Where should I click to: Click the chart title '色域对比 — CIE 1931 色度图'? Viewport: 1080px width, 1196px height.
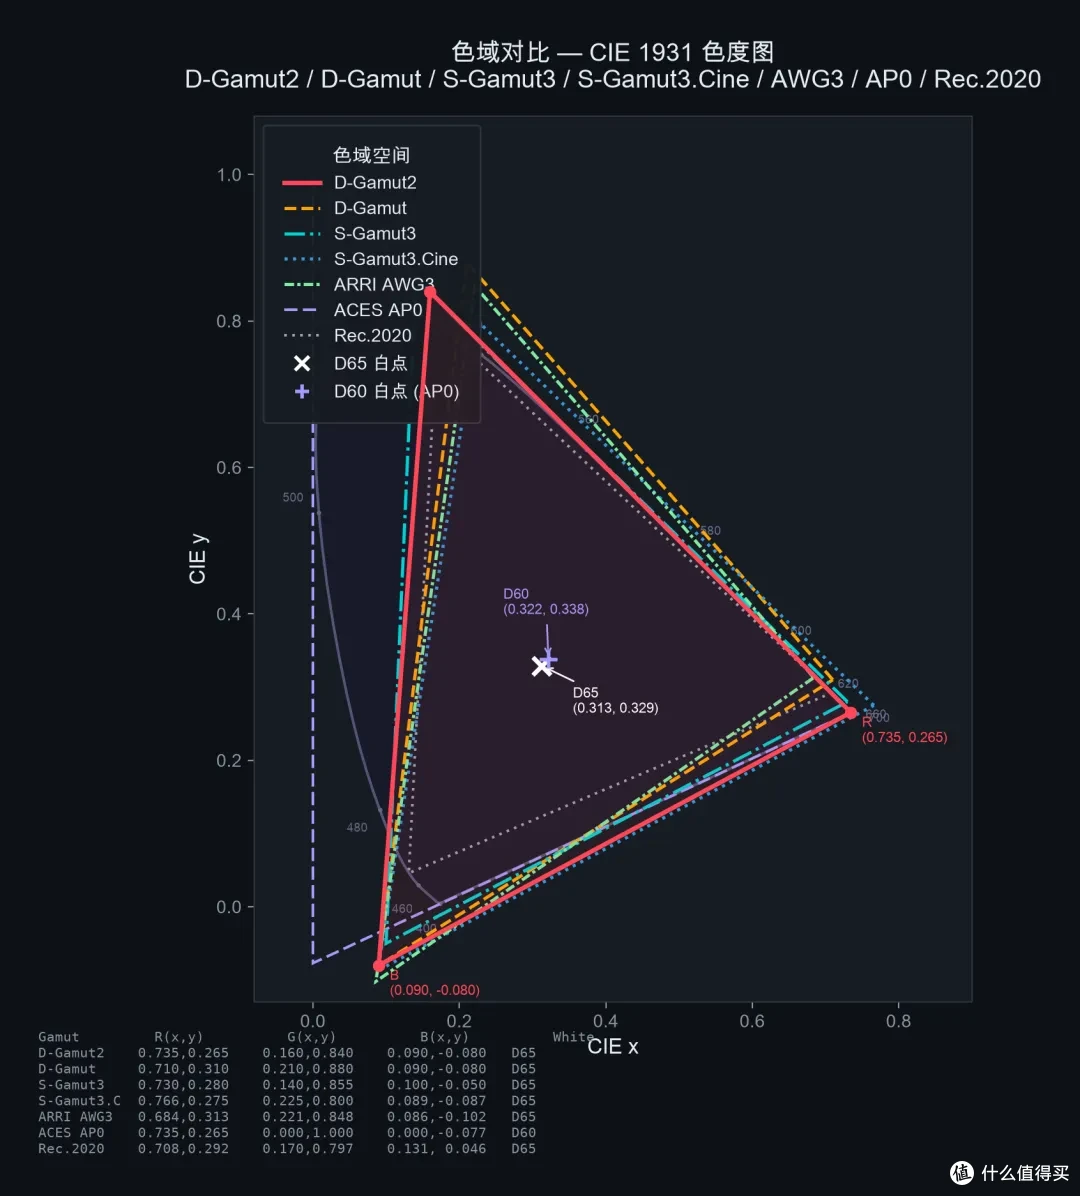coord(612,52)
